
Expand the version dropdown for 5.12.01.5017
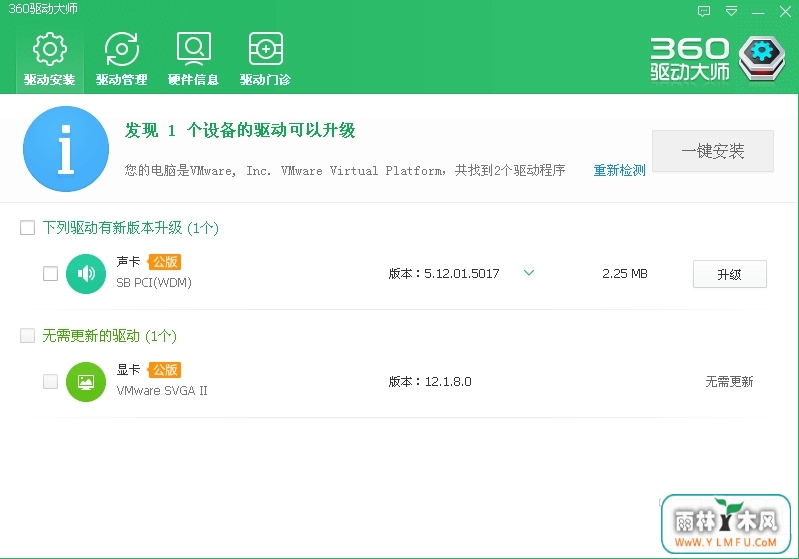pyautogui.click(x=529, y=273)
